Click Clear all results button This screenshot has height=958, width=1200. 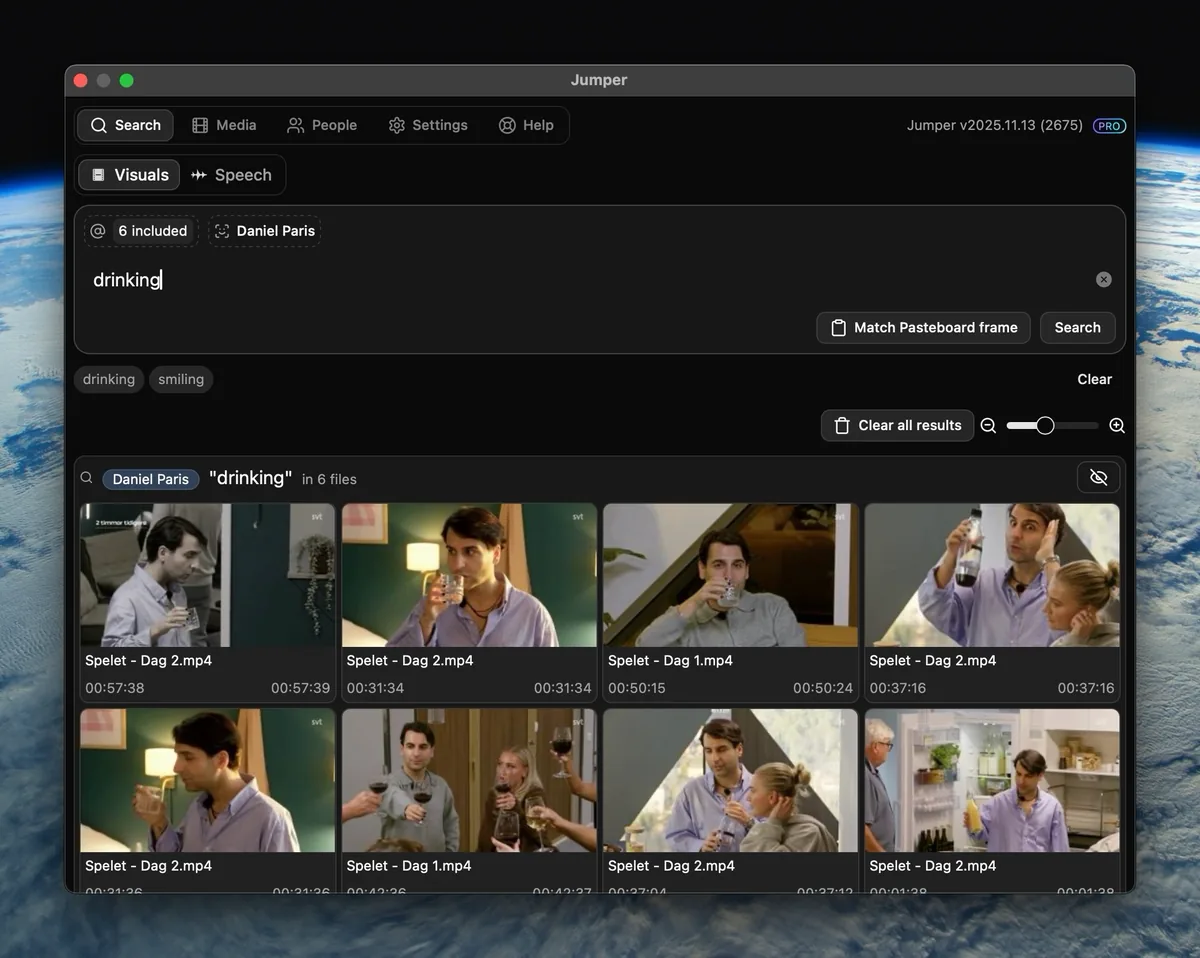point(897,426)
